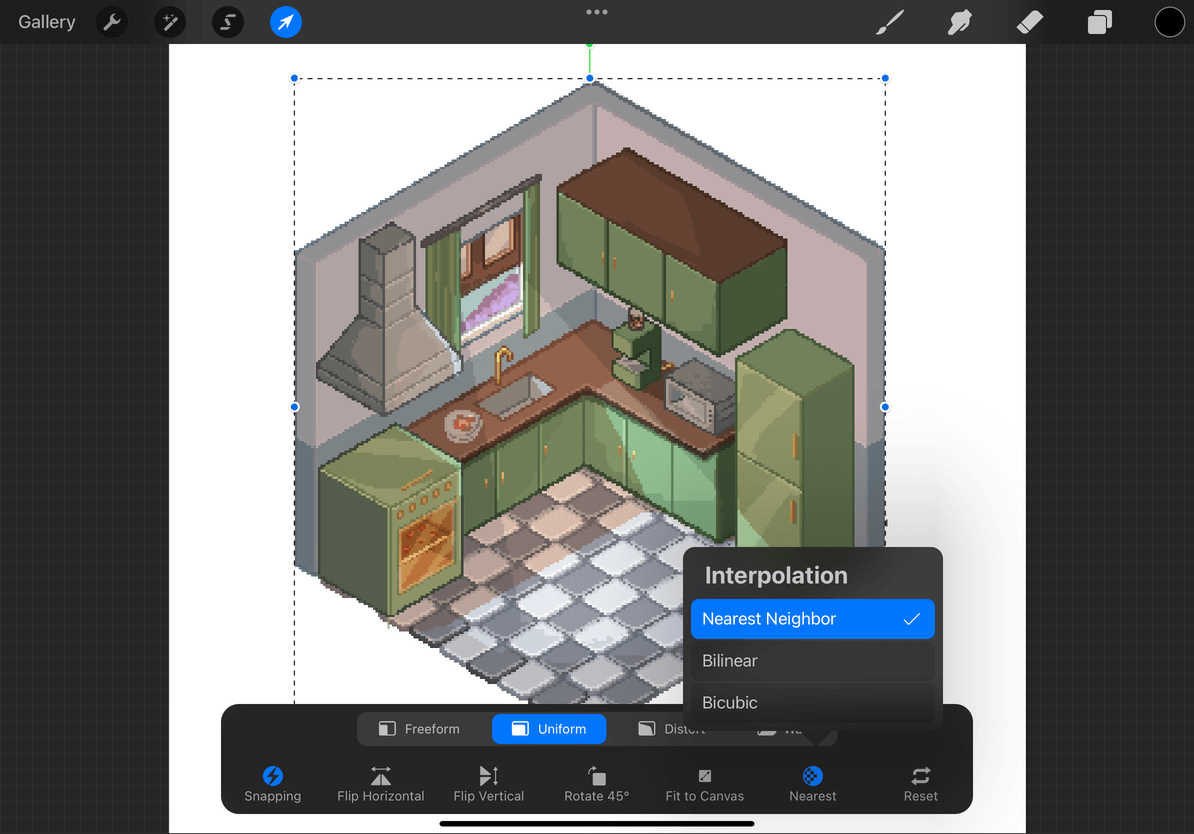This screenshot has height=834, width=1194.
Task: Reset the current transformation
Action: coord(919,783)
